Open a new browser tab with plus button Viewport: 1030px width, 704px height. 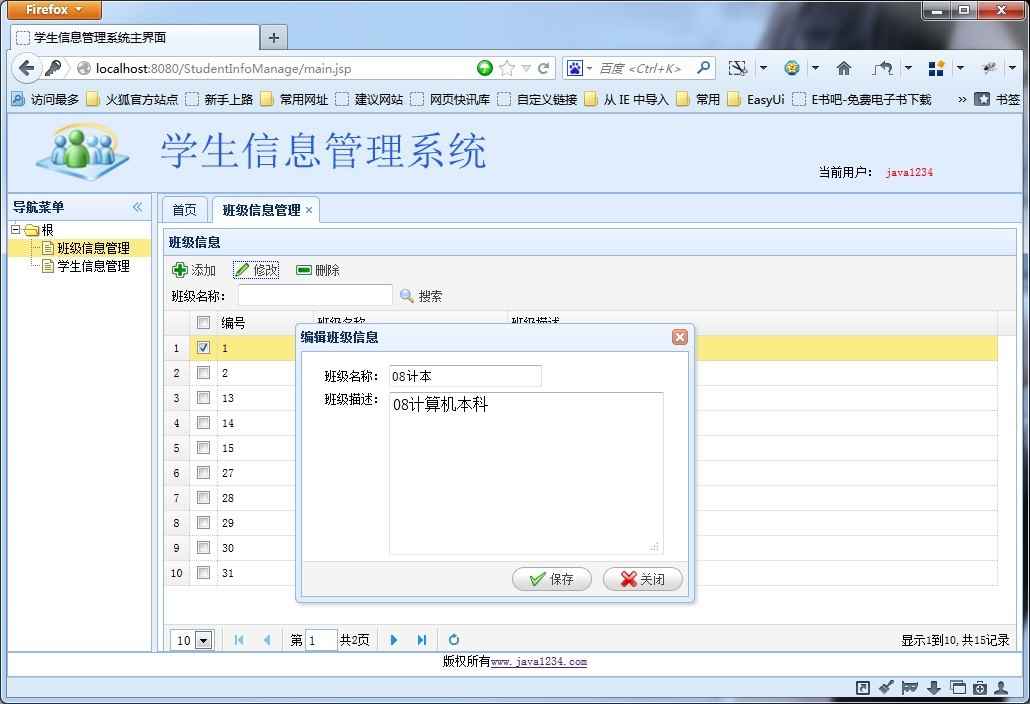(x=274, y=37)
